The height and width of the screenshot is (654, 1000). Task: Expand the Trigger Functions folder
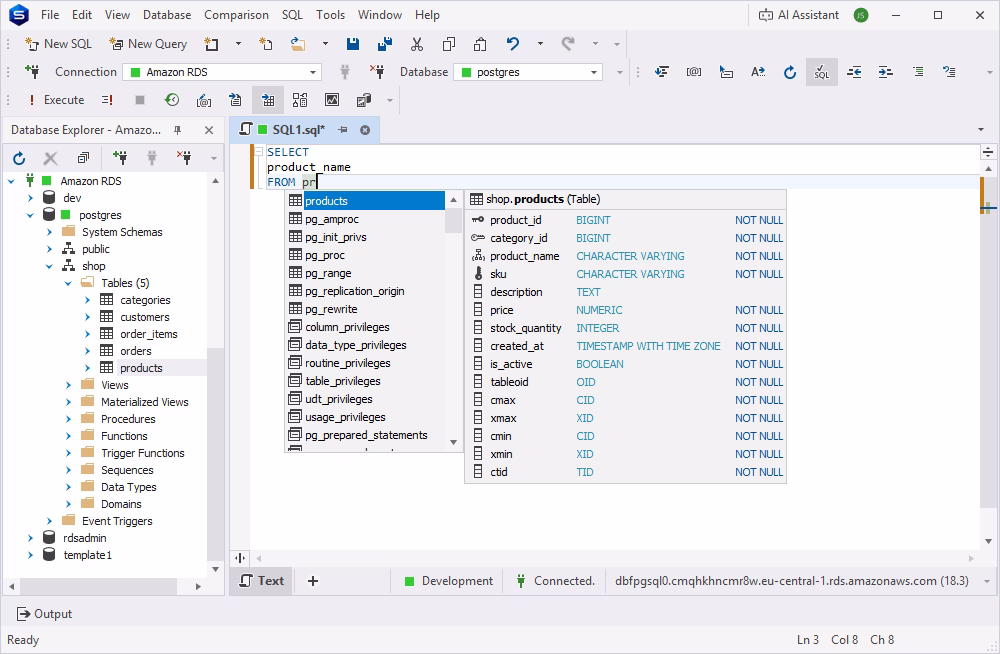[x=68, y=453]
